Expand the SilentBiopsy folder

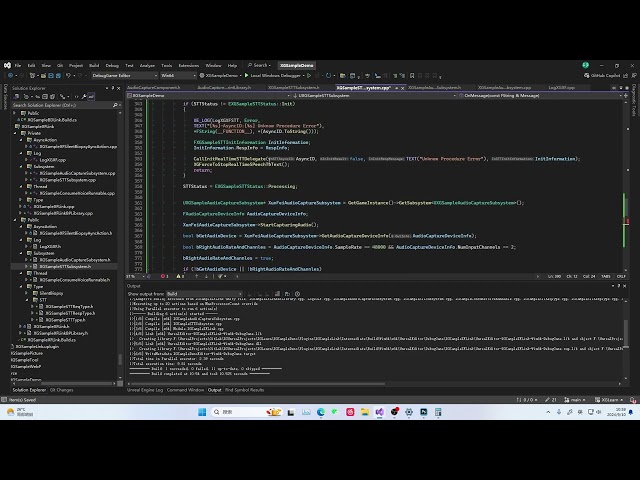pos(27,293)
